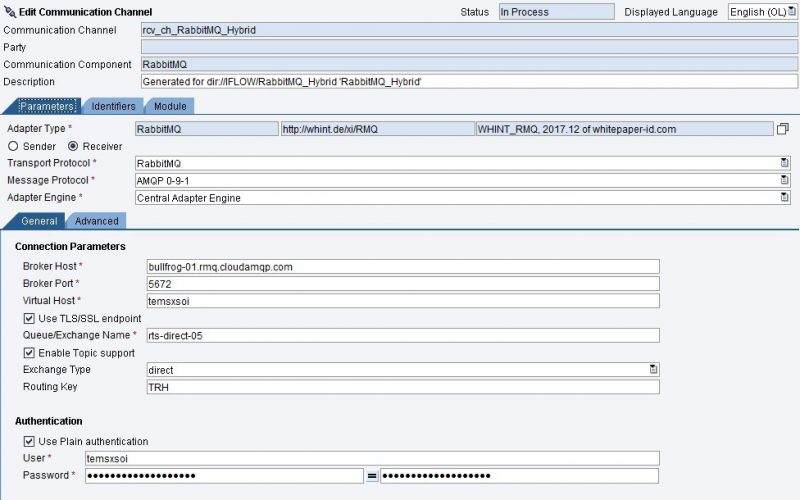The width and height of the screenshot is (800, 500).
Task: Switch to the General sub-tab
Action: 39,221
